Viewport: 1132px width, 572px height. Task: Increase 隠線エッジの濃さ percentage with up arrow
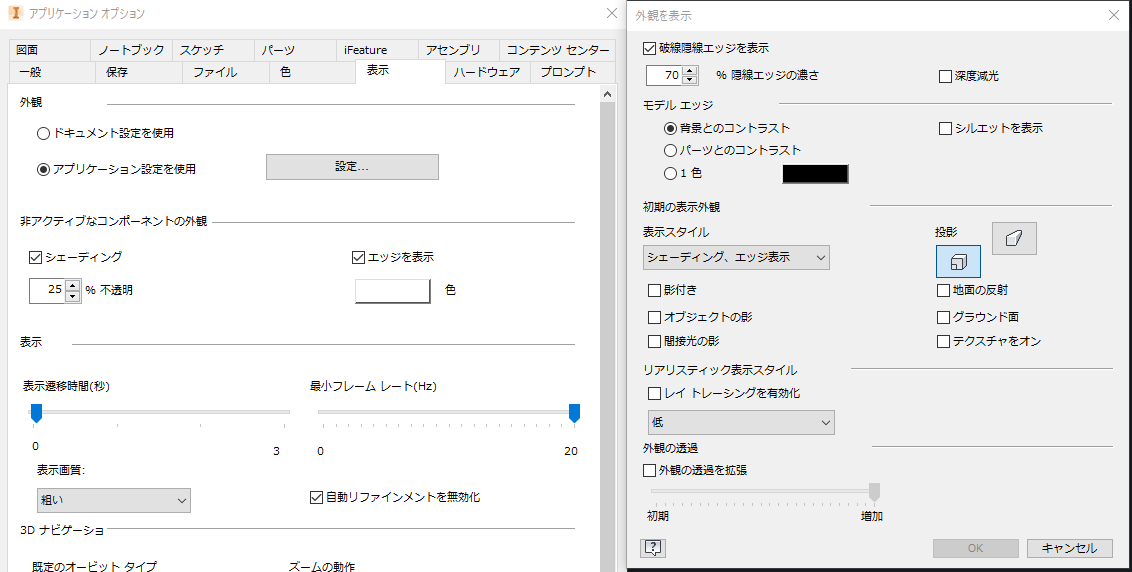pos(690,71)
